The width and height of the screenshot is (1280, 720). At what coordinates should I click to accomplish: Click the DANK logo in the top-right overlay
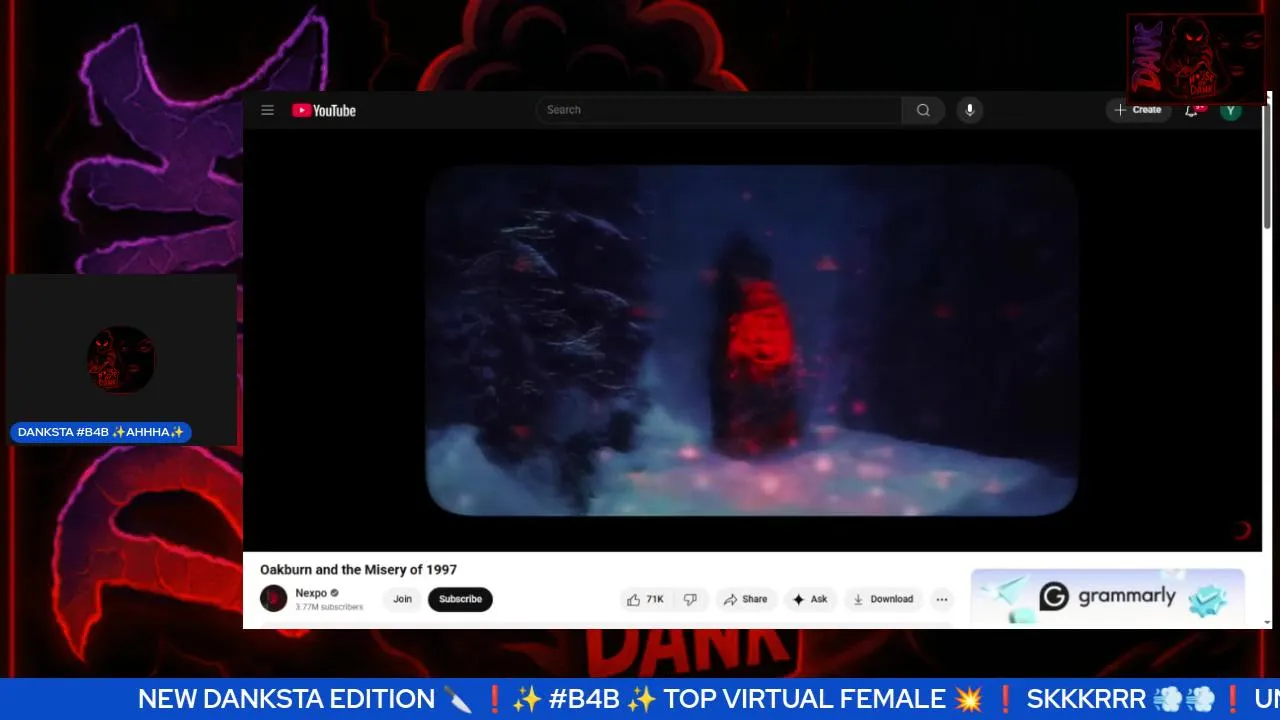[1196, 58]
